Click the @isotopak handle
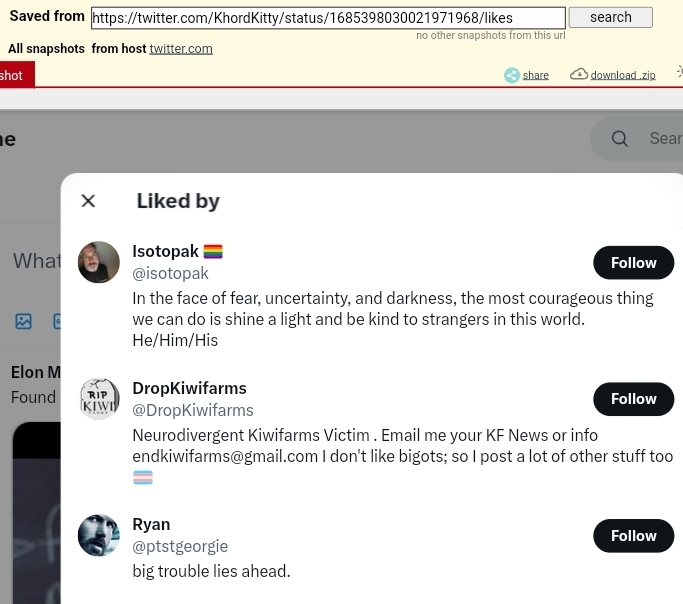683x604 pixels. click(170, 273)
